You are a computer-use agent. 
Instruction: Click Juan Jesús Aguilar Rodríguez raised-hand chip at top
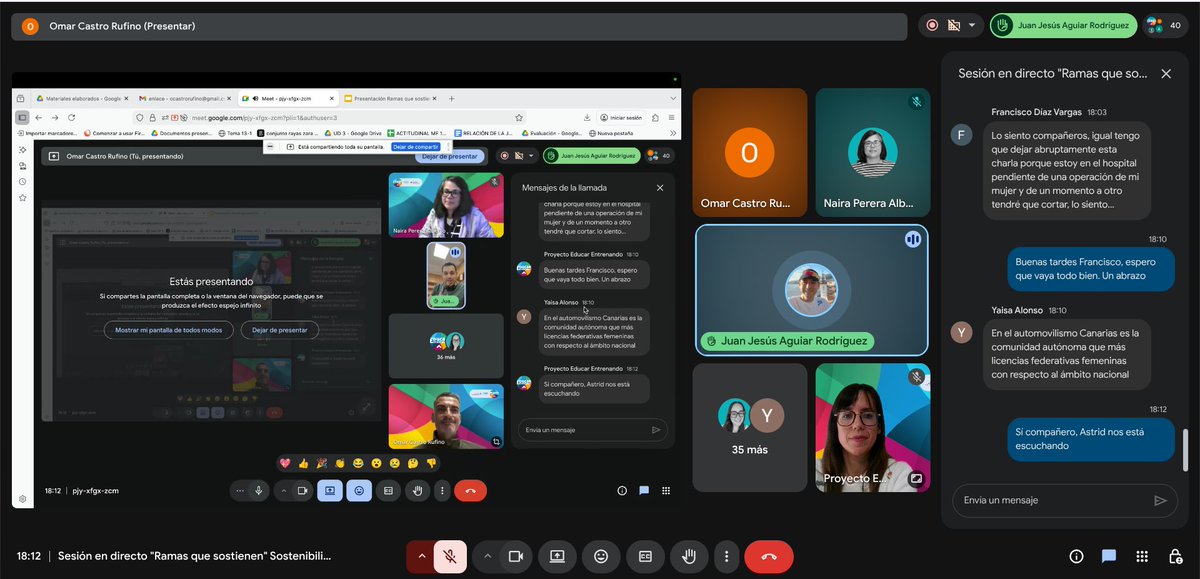pos(1063,25)
